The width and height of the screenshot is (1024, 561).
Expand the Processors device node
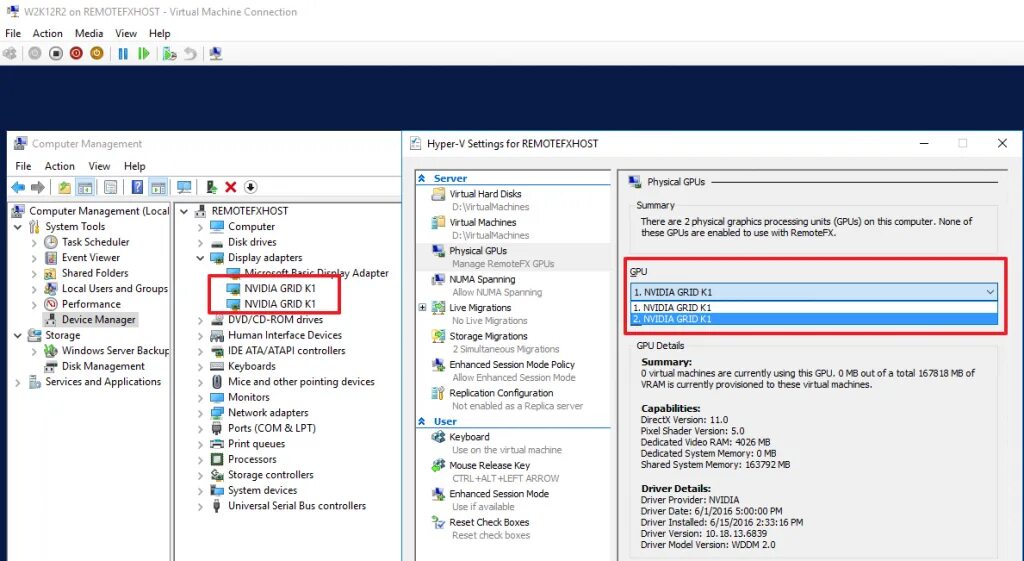click(200, 459)
